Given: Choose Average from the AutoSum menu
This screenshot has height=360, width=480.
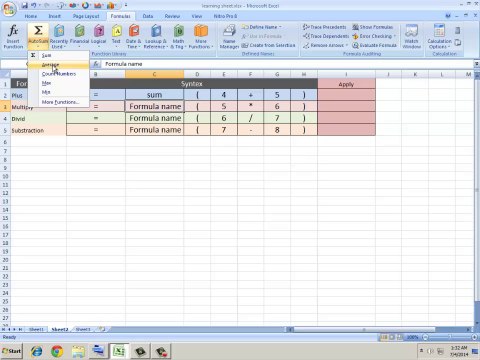Looking at the screenshot, I should pos(59,65).
